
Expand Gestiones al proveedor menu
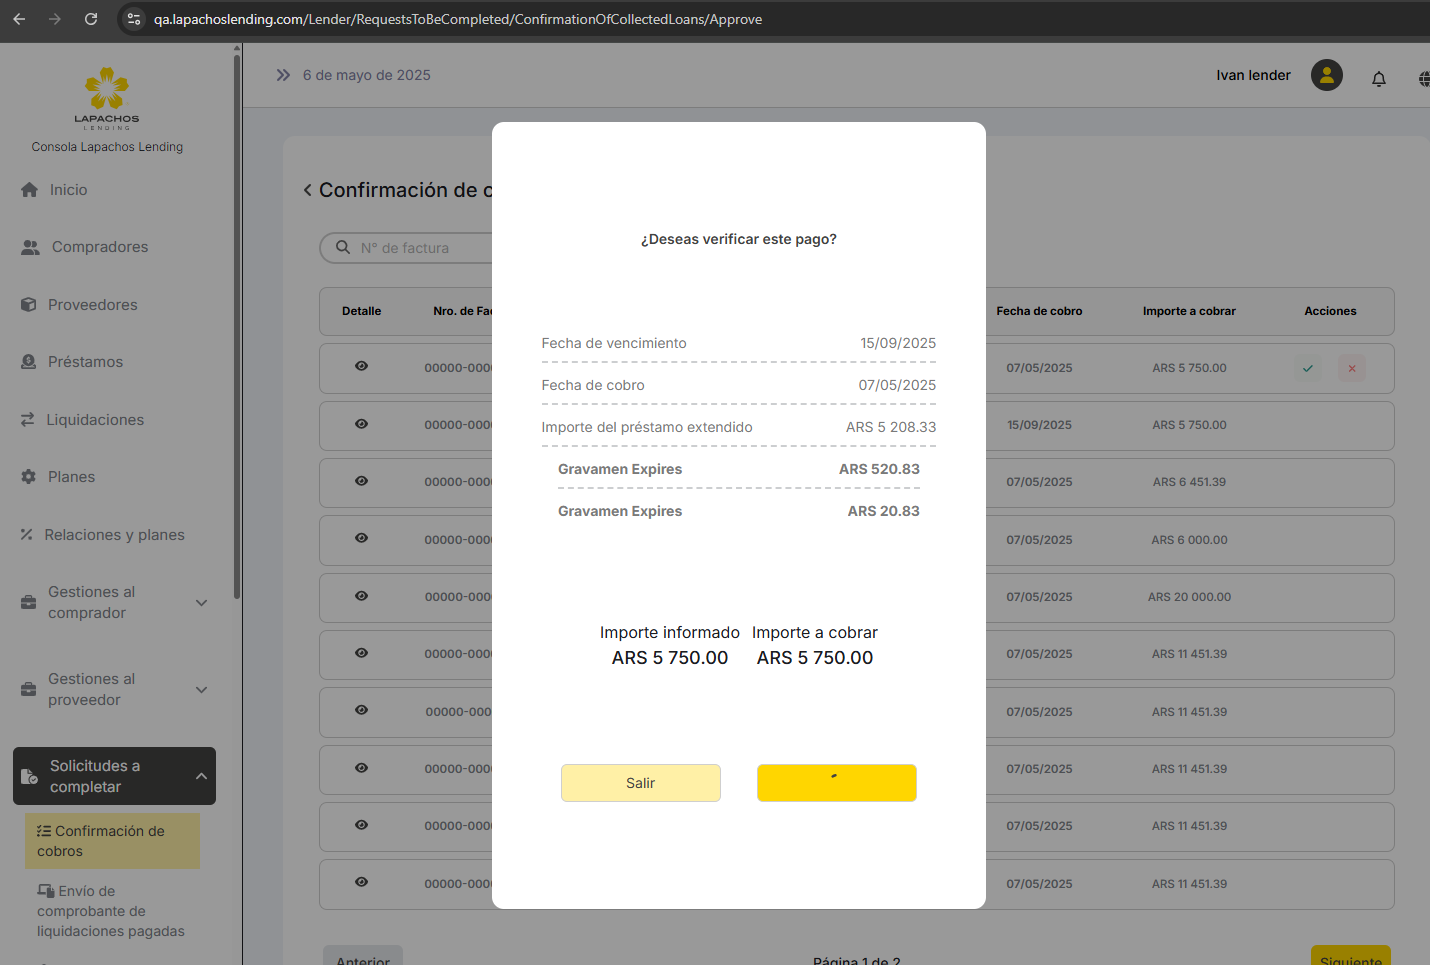[x=201, y=690]
